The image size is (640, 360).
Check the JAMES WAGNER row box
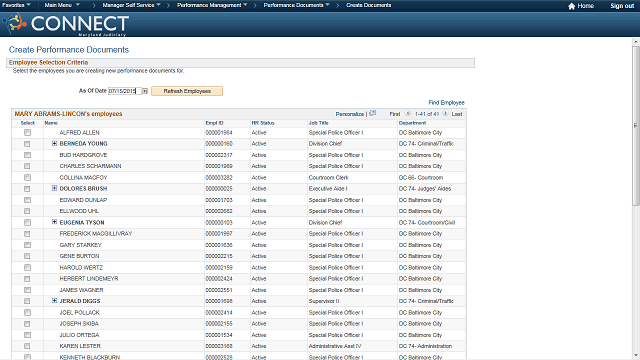[27, 290]
